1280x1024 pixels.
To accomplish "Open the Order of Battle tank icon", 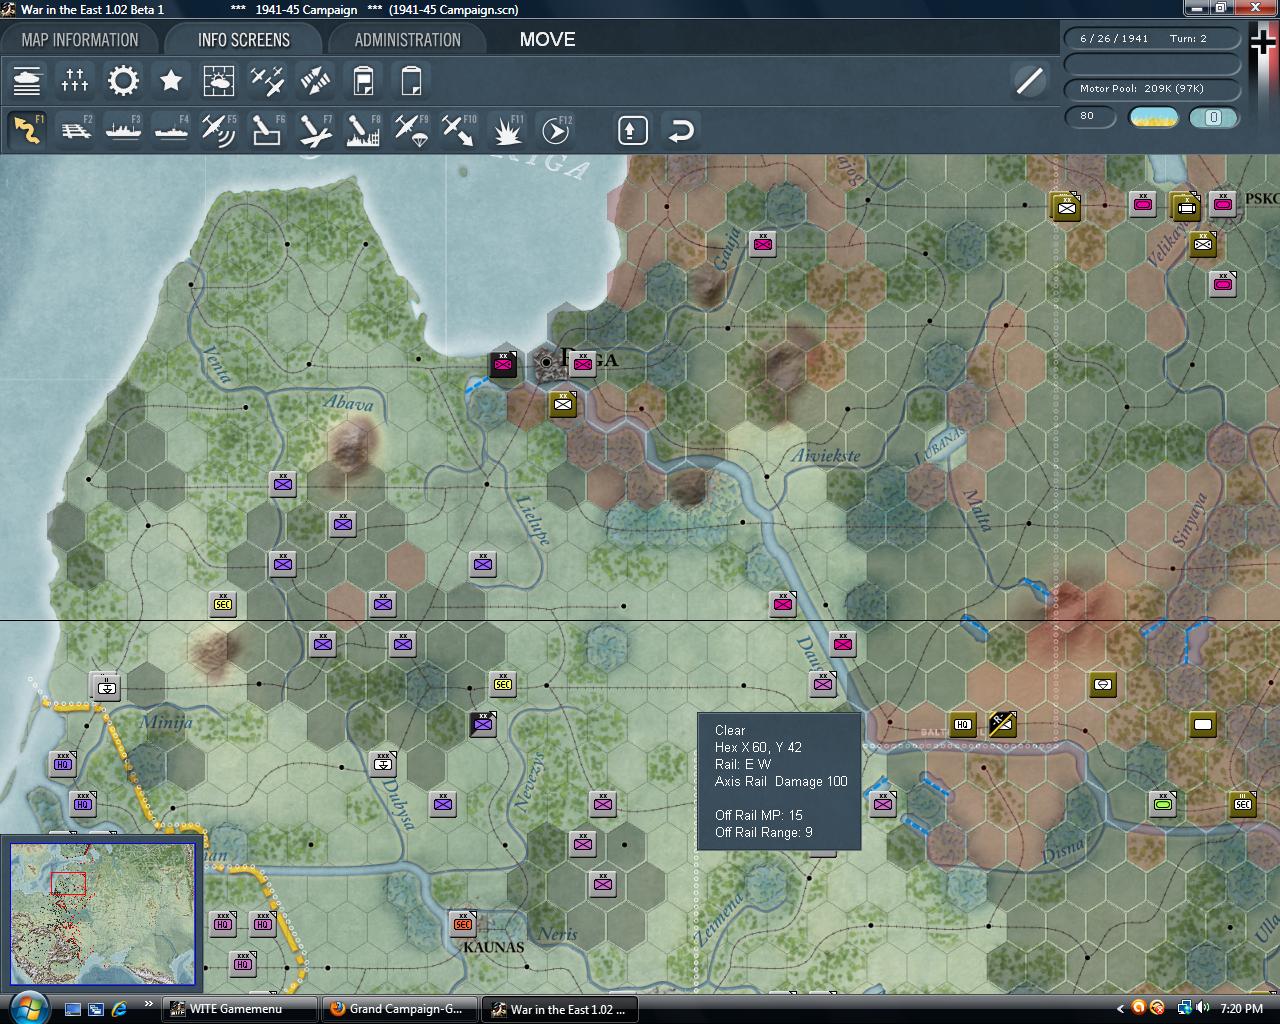I will pyautogui.click(x=27, y=80).
